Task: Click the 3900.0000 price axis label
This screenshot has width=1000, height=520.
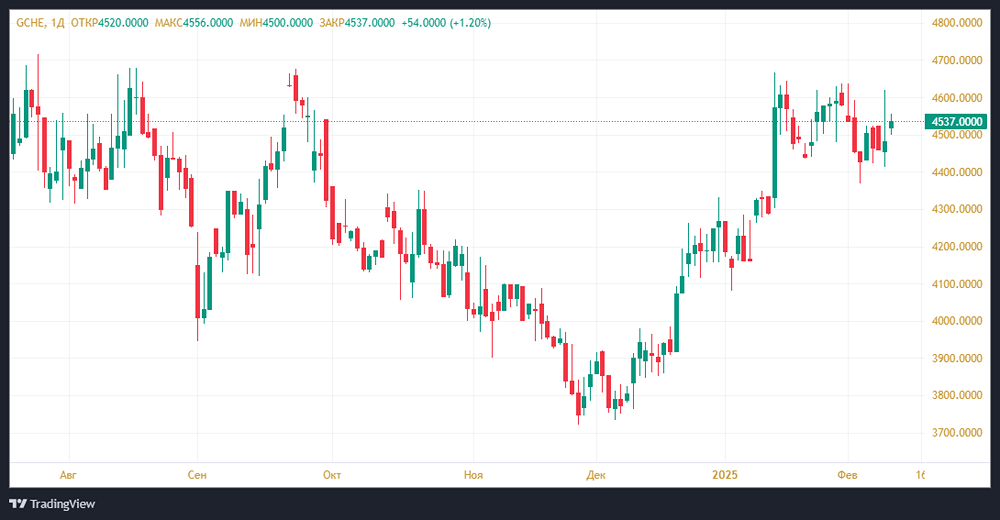Action: 957,358
